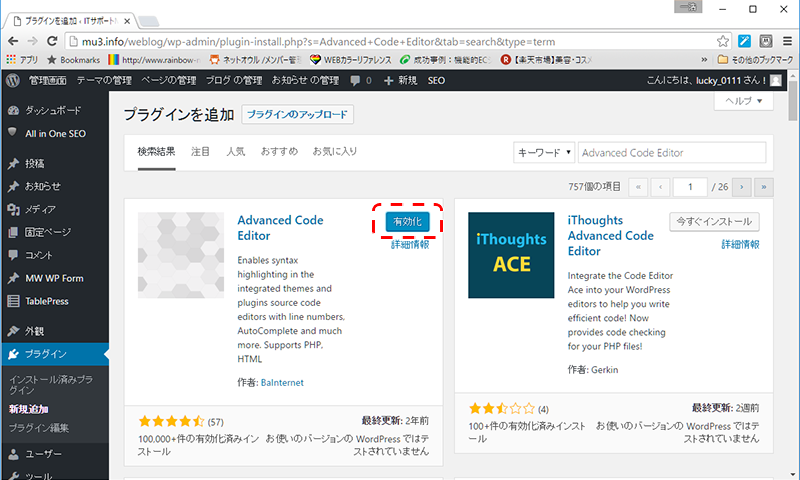Click the iThoughts ACE plugin thumbnail
This screenshot has height=480, width=800.
(511, 255)
